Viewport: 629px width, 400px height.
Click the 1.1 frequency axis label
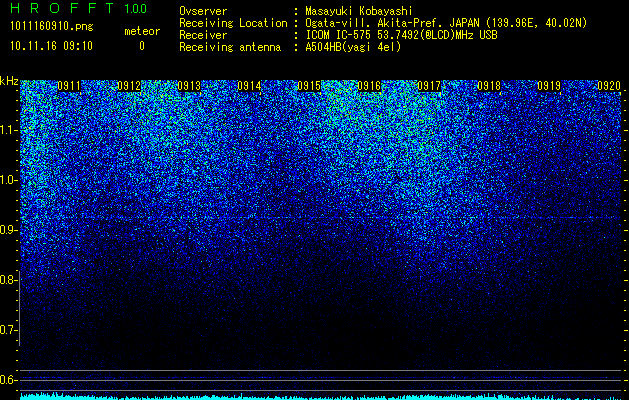tap(9, 130)
